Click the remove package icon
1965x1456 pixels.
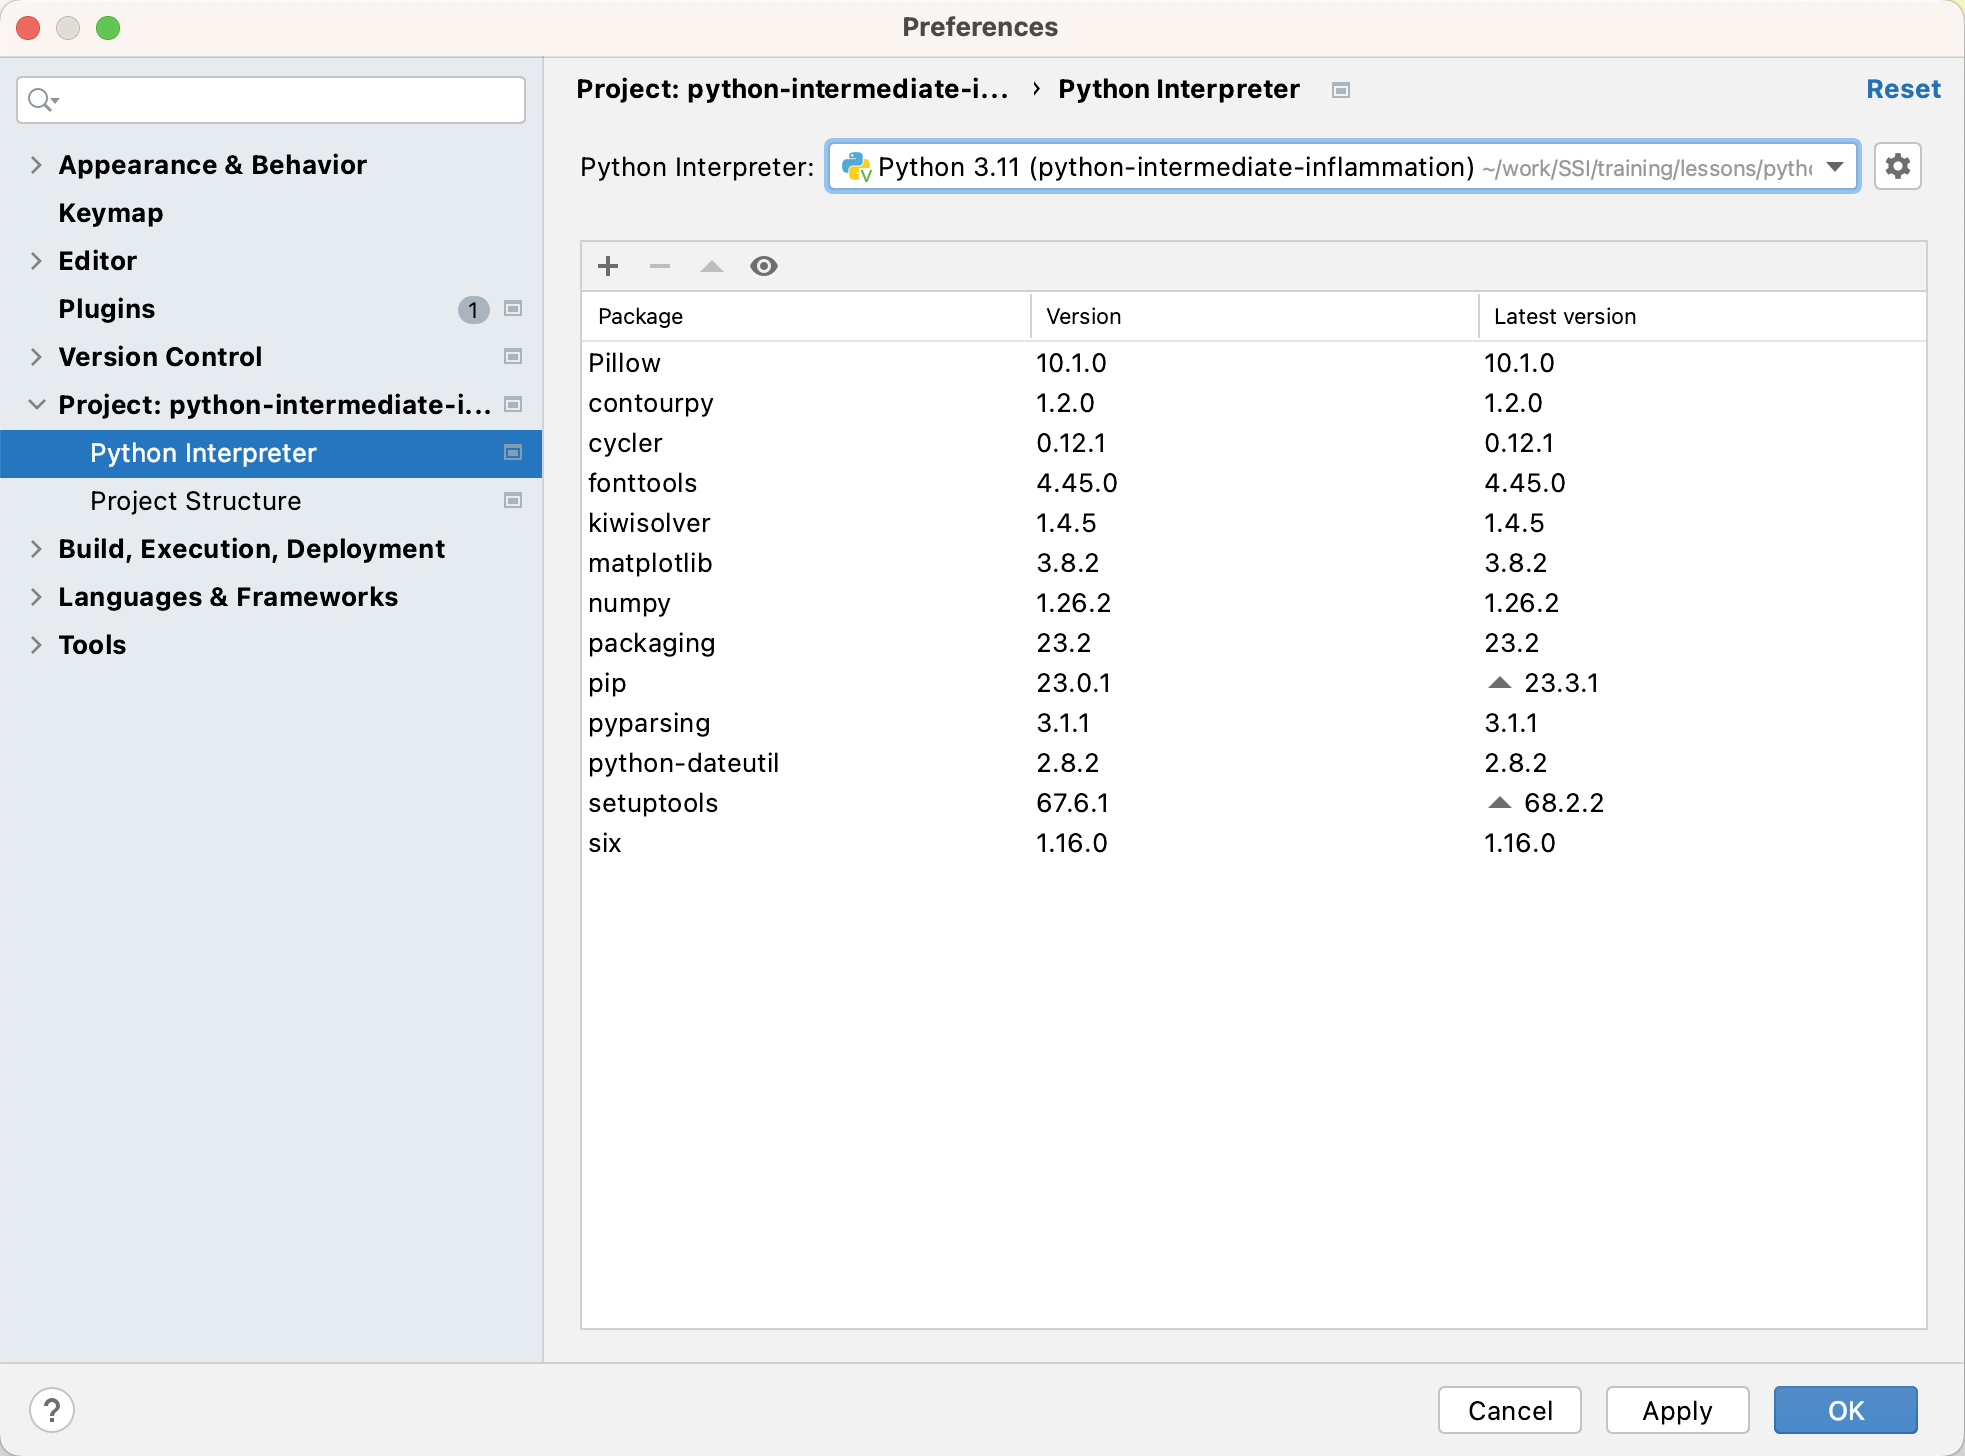coord(661,266)
